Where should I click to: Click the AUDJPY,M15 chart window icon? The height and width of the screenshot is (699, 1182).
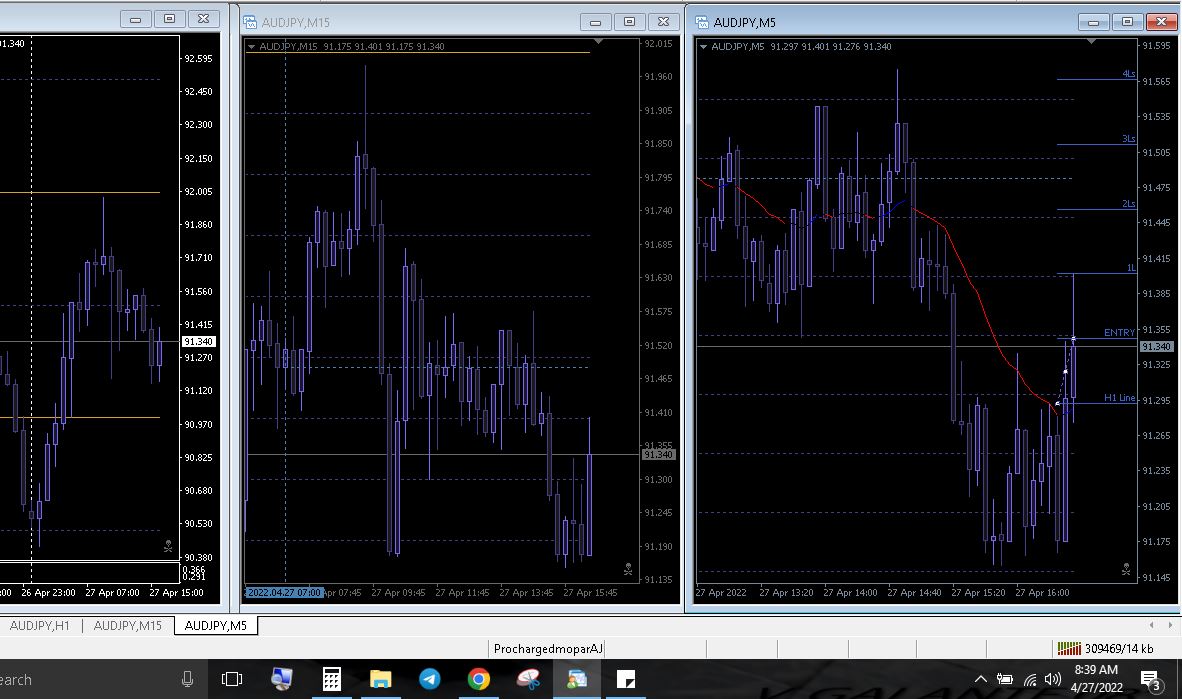(x=250, y=22)
